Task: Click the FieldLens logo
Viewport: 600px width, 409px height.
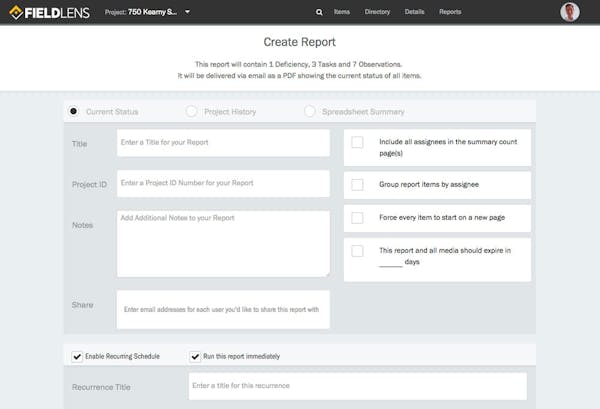Action: pos(49,12)
